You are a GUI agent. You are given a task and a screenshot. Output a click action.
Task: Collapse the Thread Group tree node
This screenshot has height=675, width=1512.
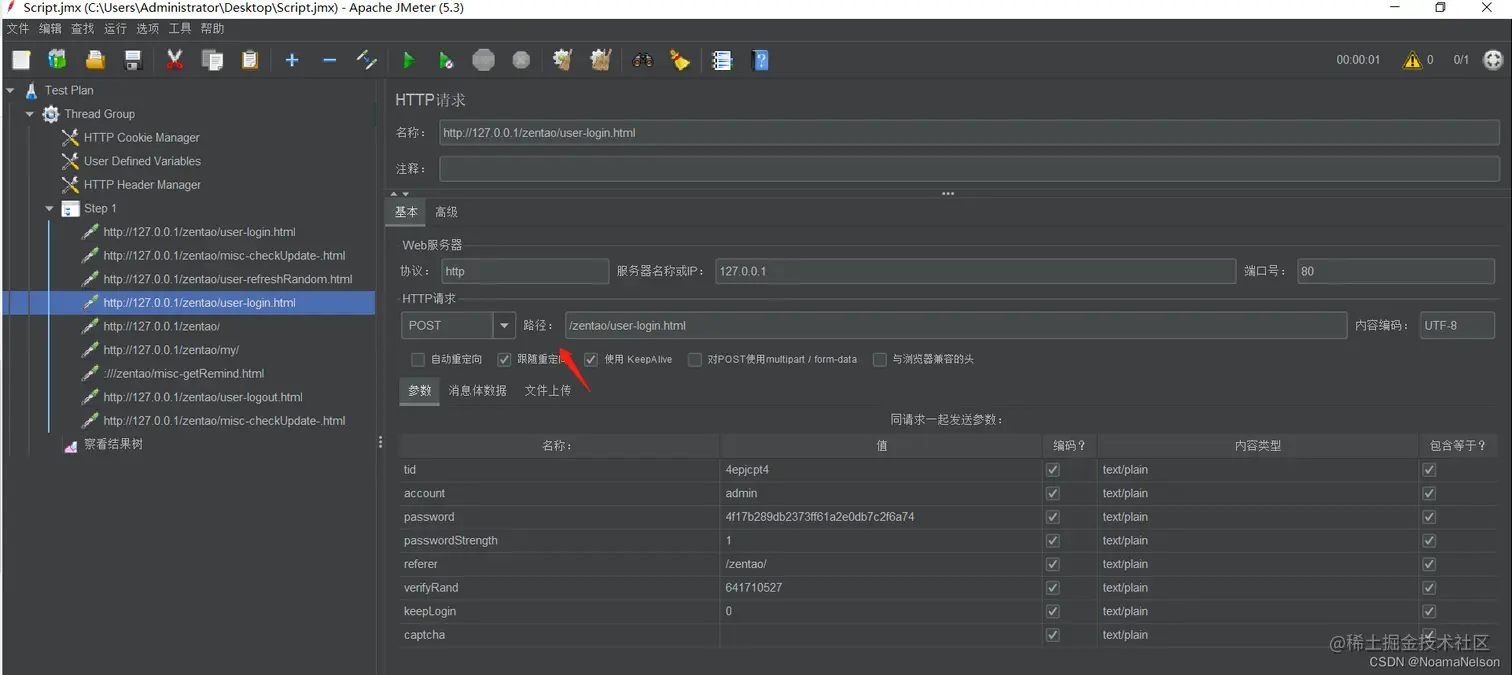tap(30, 114)
